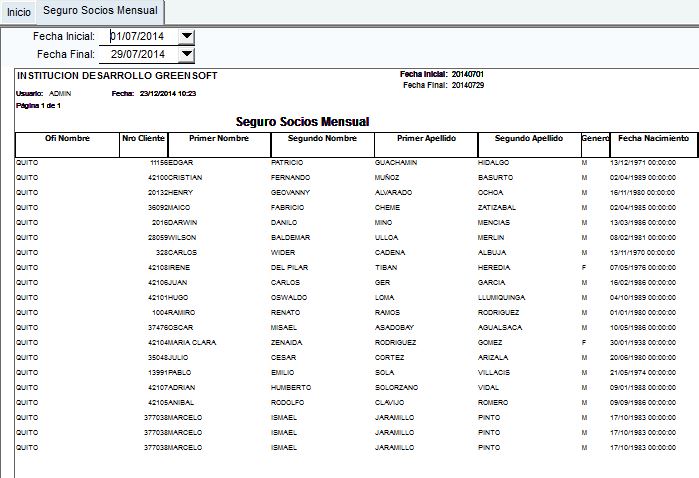This screenshot has height=478, width=699.
Task: Select the cell FABRICIO
Action: click(288, 208)
